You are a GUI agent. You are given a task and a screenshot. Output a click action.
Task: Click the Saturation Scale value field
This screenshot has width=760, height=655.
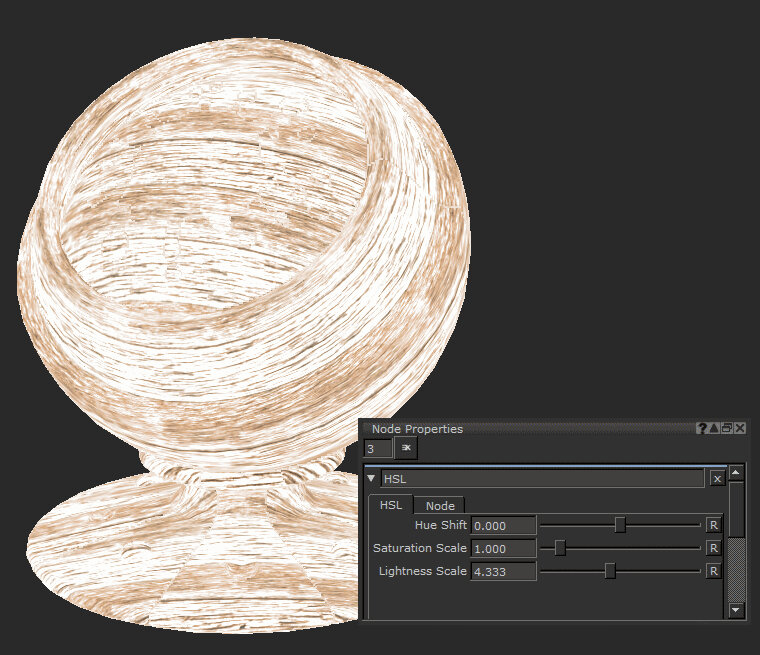(x=503, y=548)
